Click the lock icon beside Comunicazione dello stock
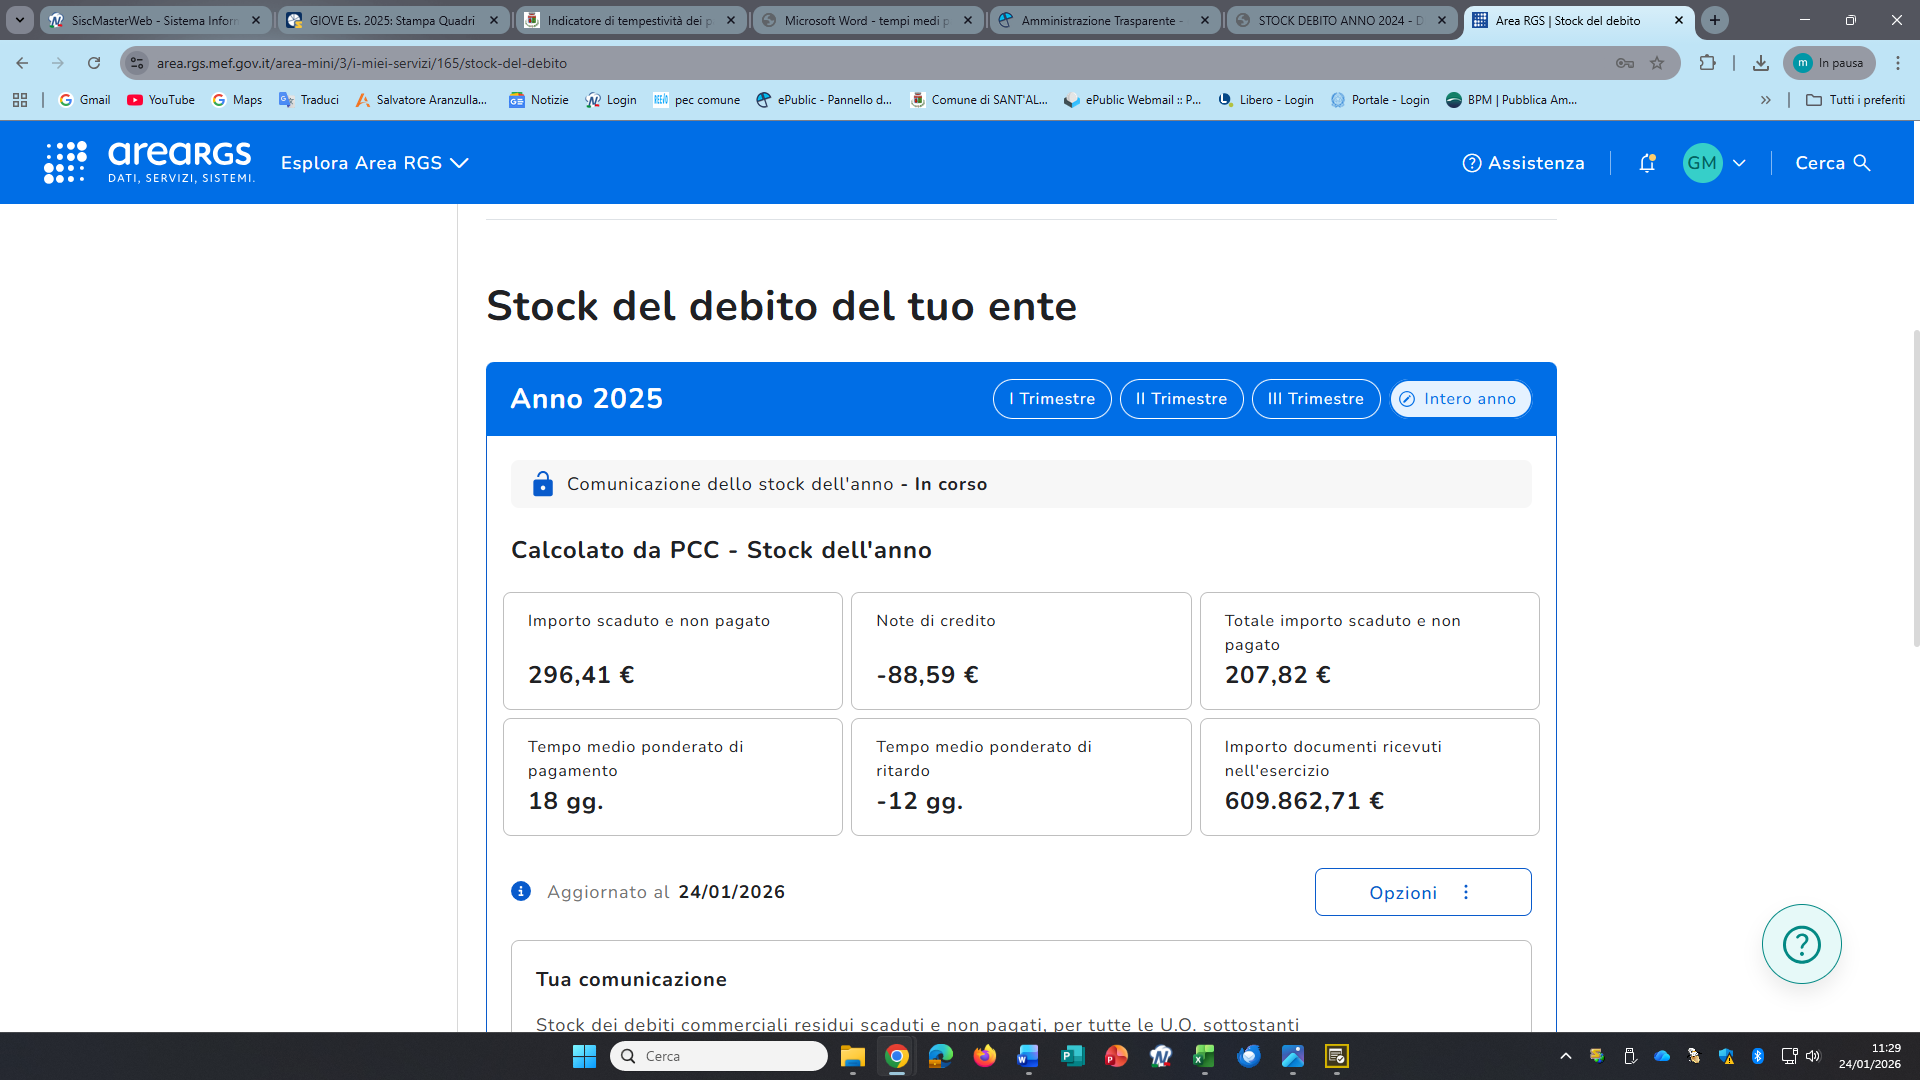 pos(542,484)
